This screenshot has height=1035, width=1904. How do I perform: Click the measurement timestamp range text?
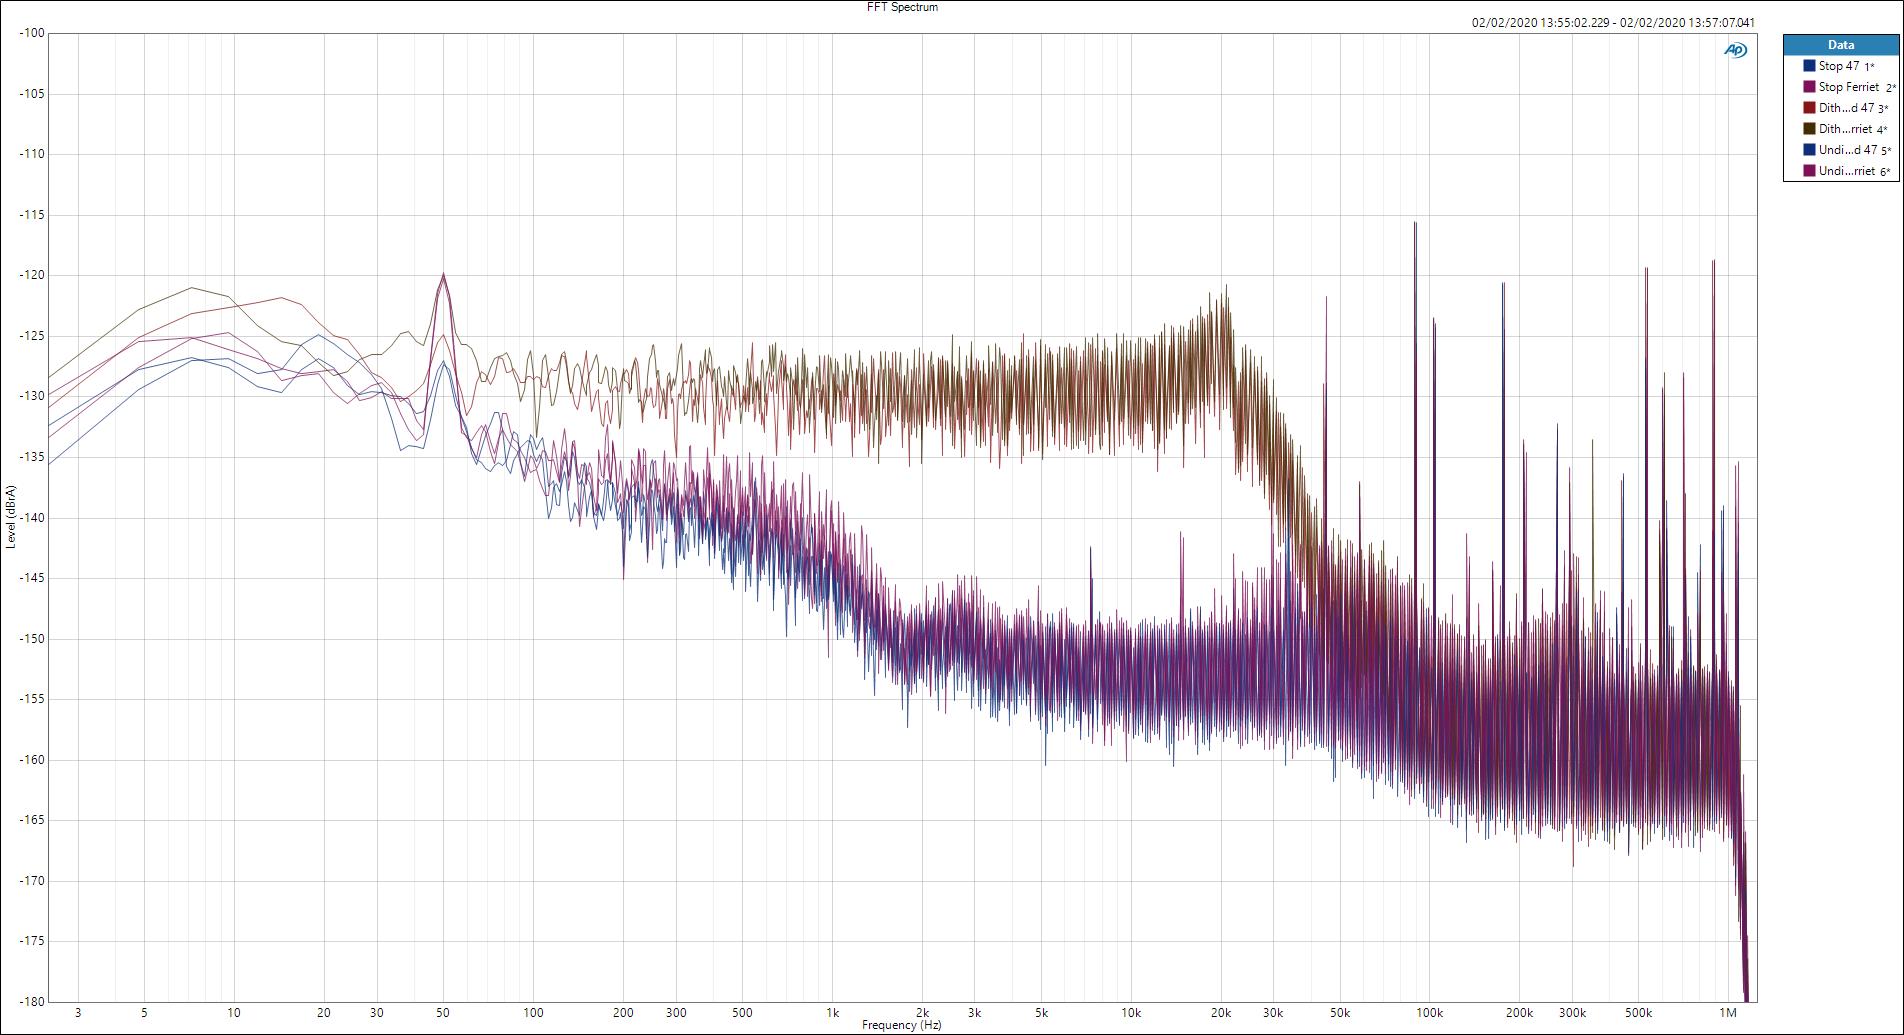(x=1613, y=23)
